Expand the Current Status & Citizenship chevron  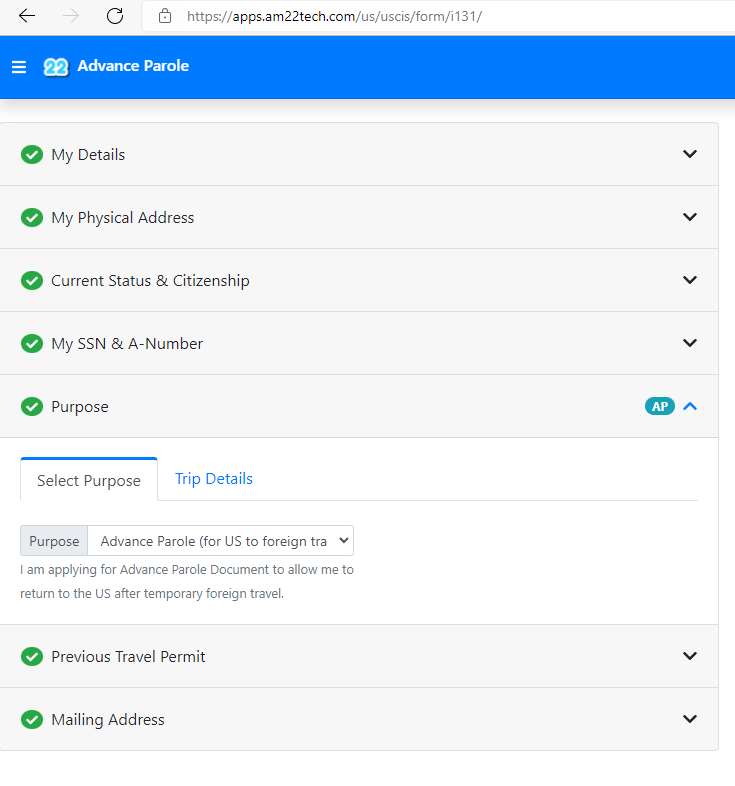point(690,280)
